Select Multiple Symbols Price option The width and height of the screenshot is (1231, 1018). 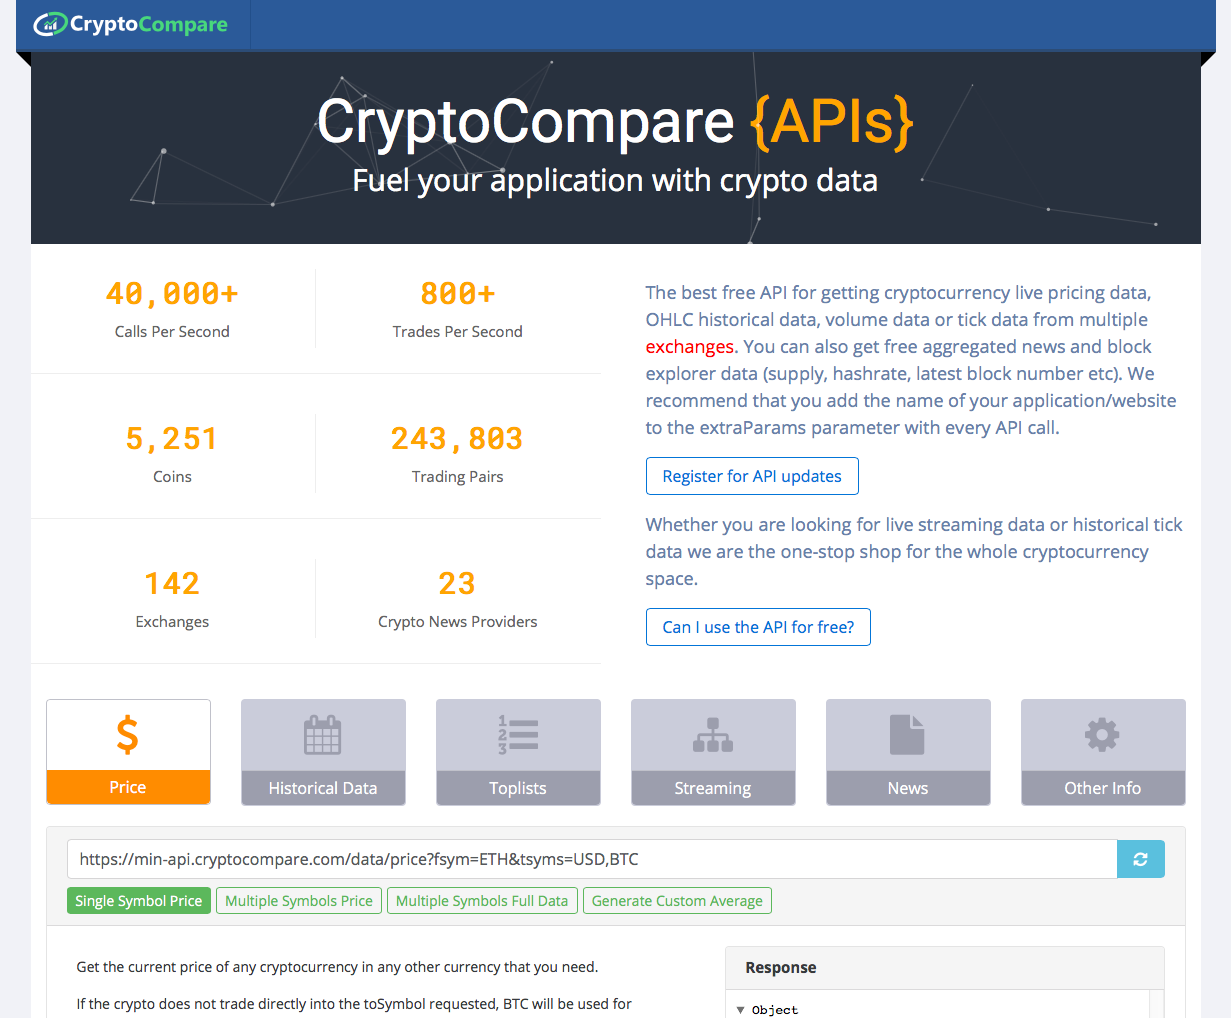(299, 901)
